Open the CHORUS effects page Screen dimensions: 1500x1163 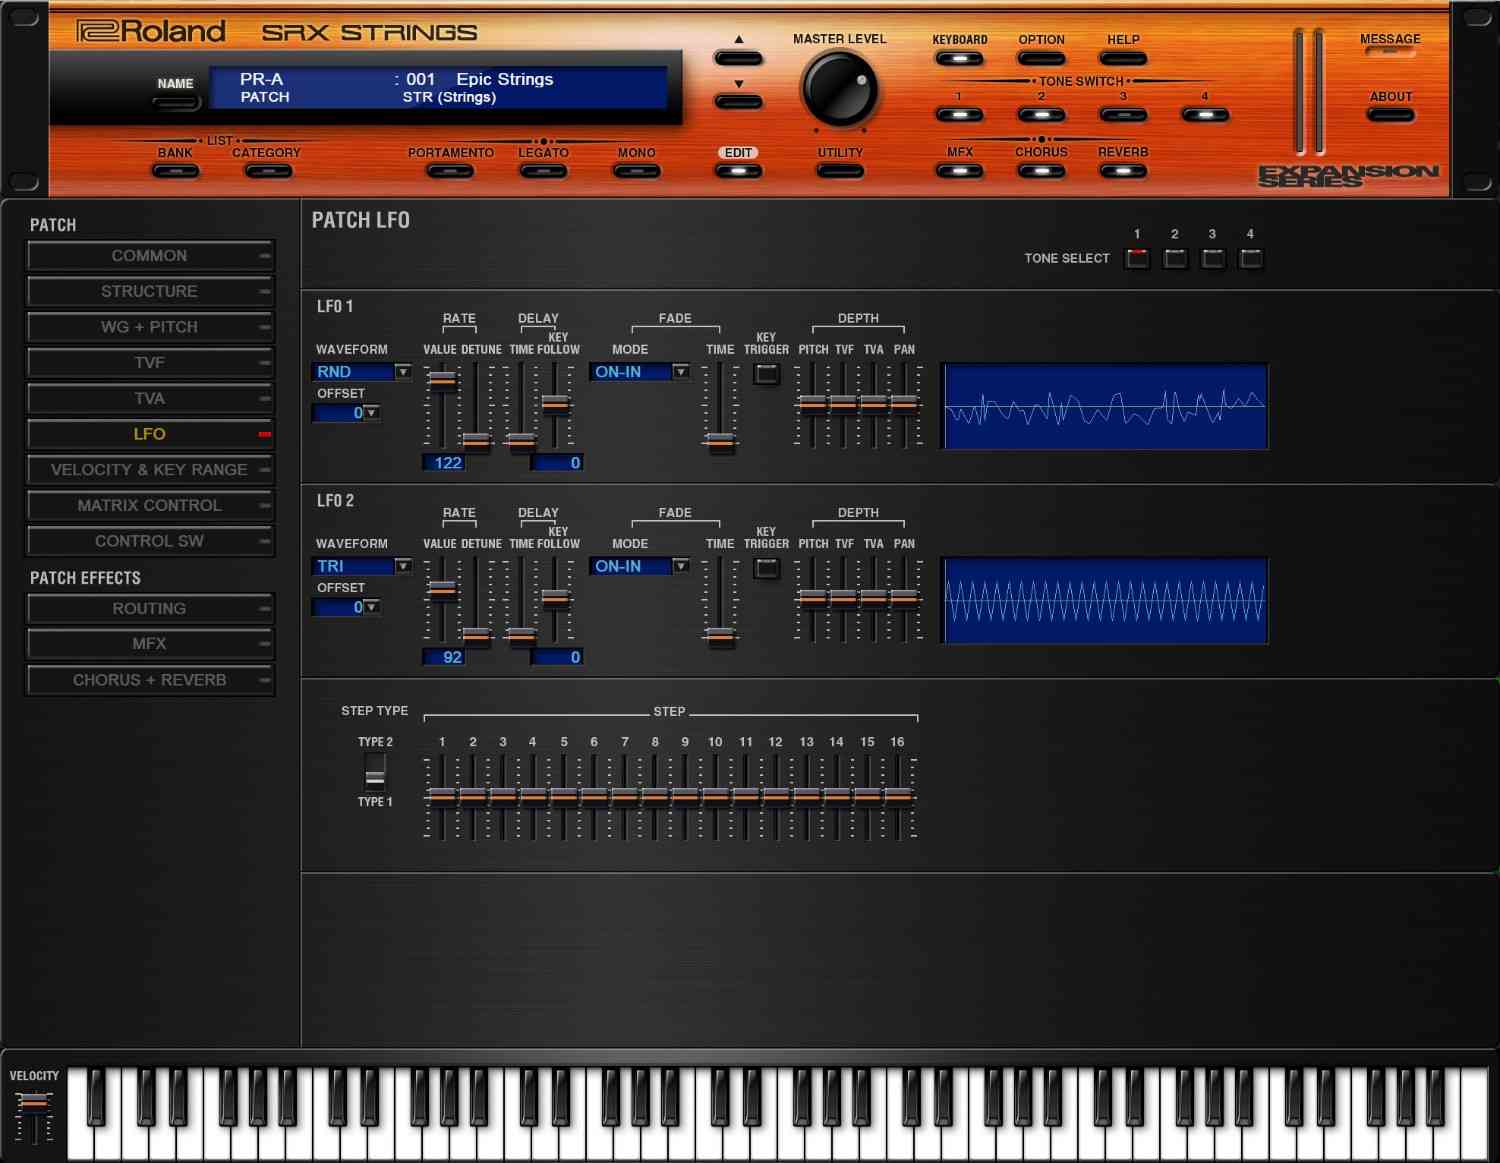pos(1040,171)
